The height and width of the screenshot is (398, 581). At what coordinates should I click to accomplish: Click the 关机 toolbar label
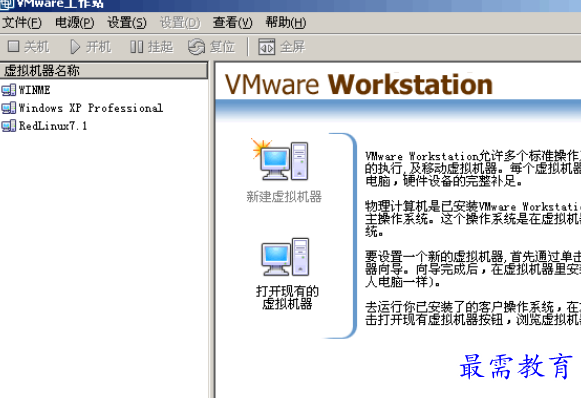point(36,47)
